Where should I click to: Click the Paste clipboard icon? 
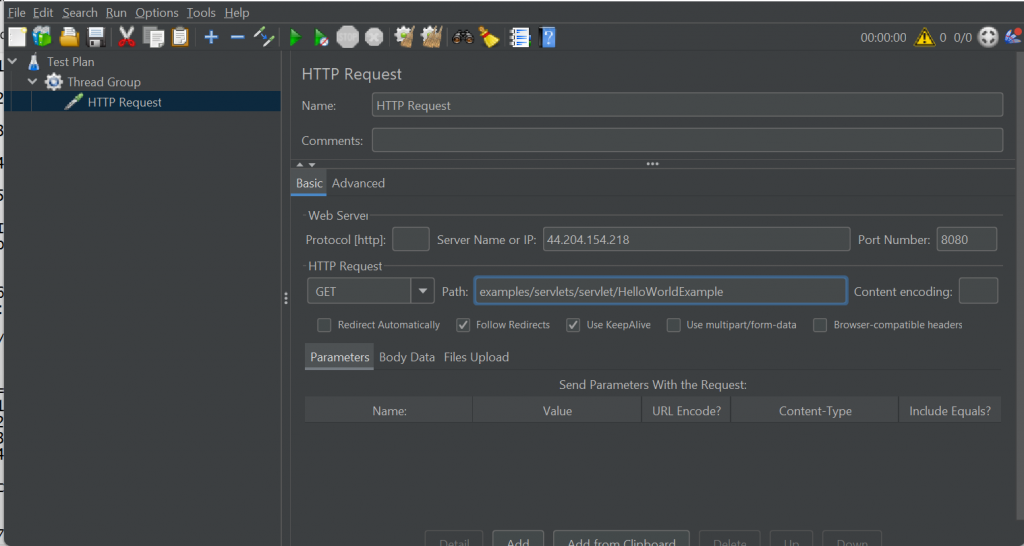click(x=180, y=38)
